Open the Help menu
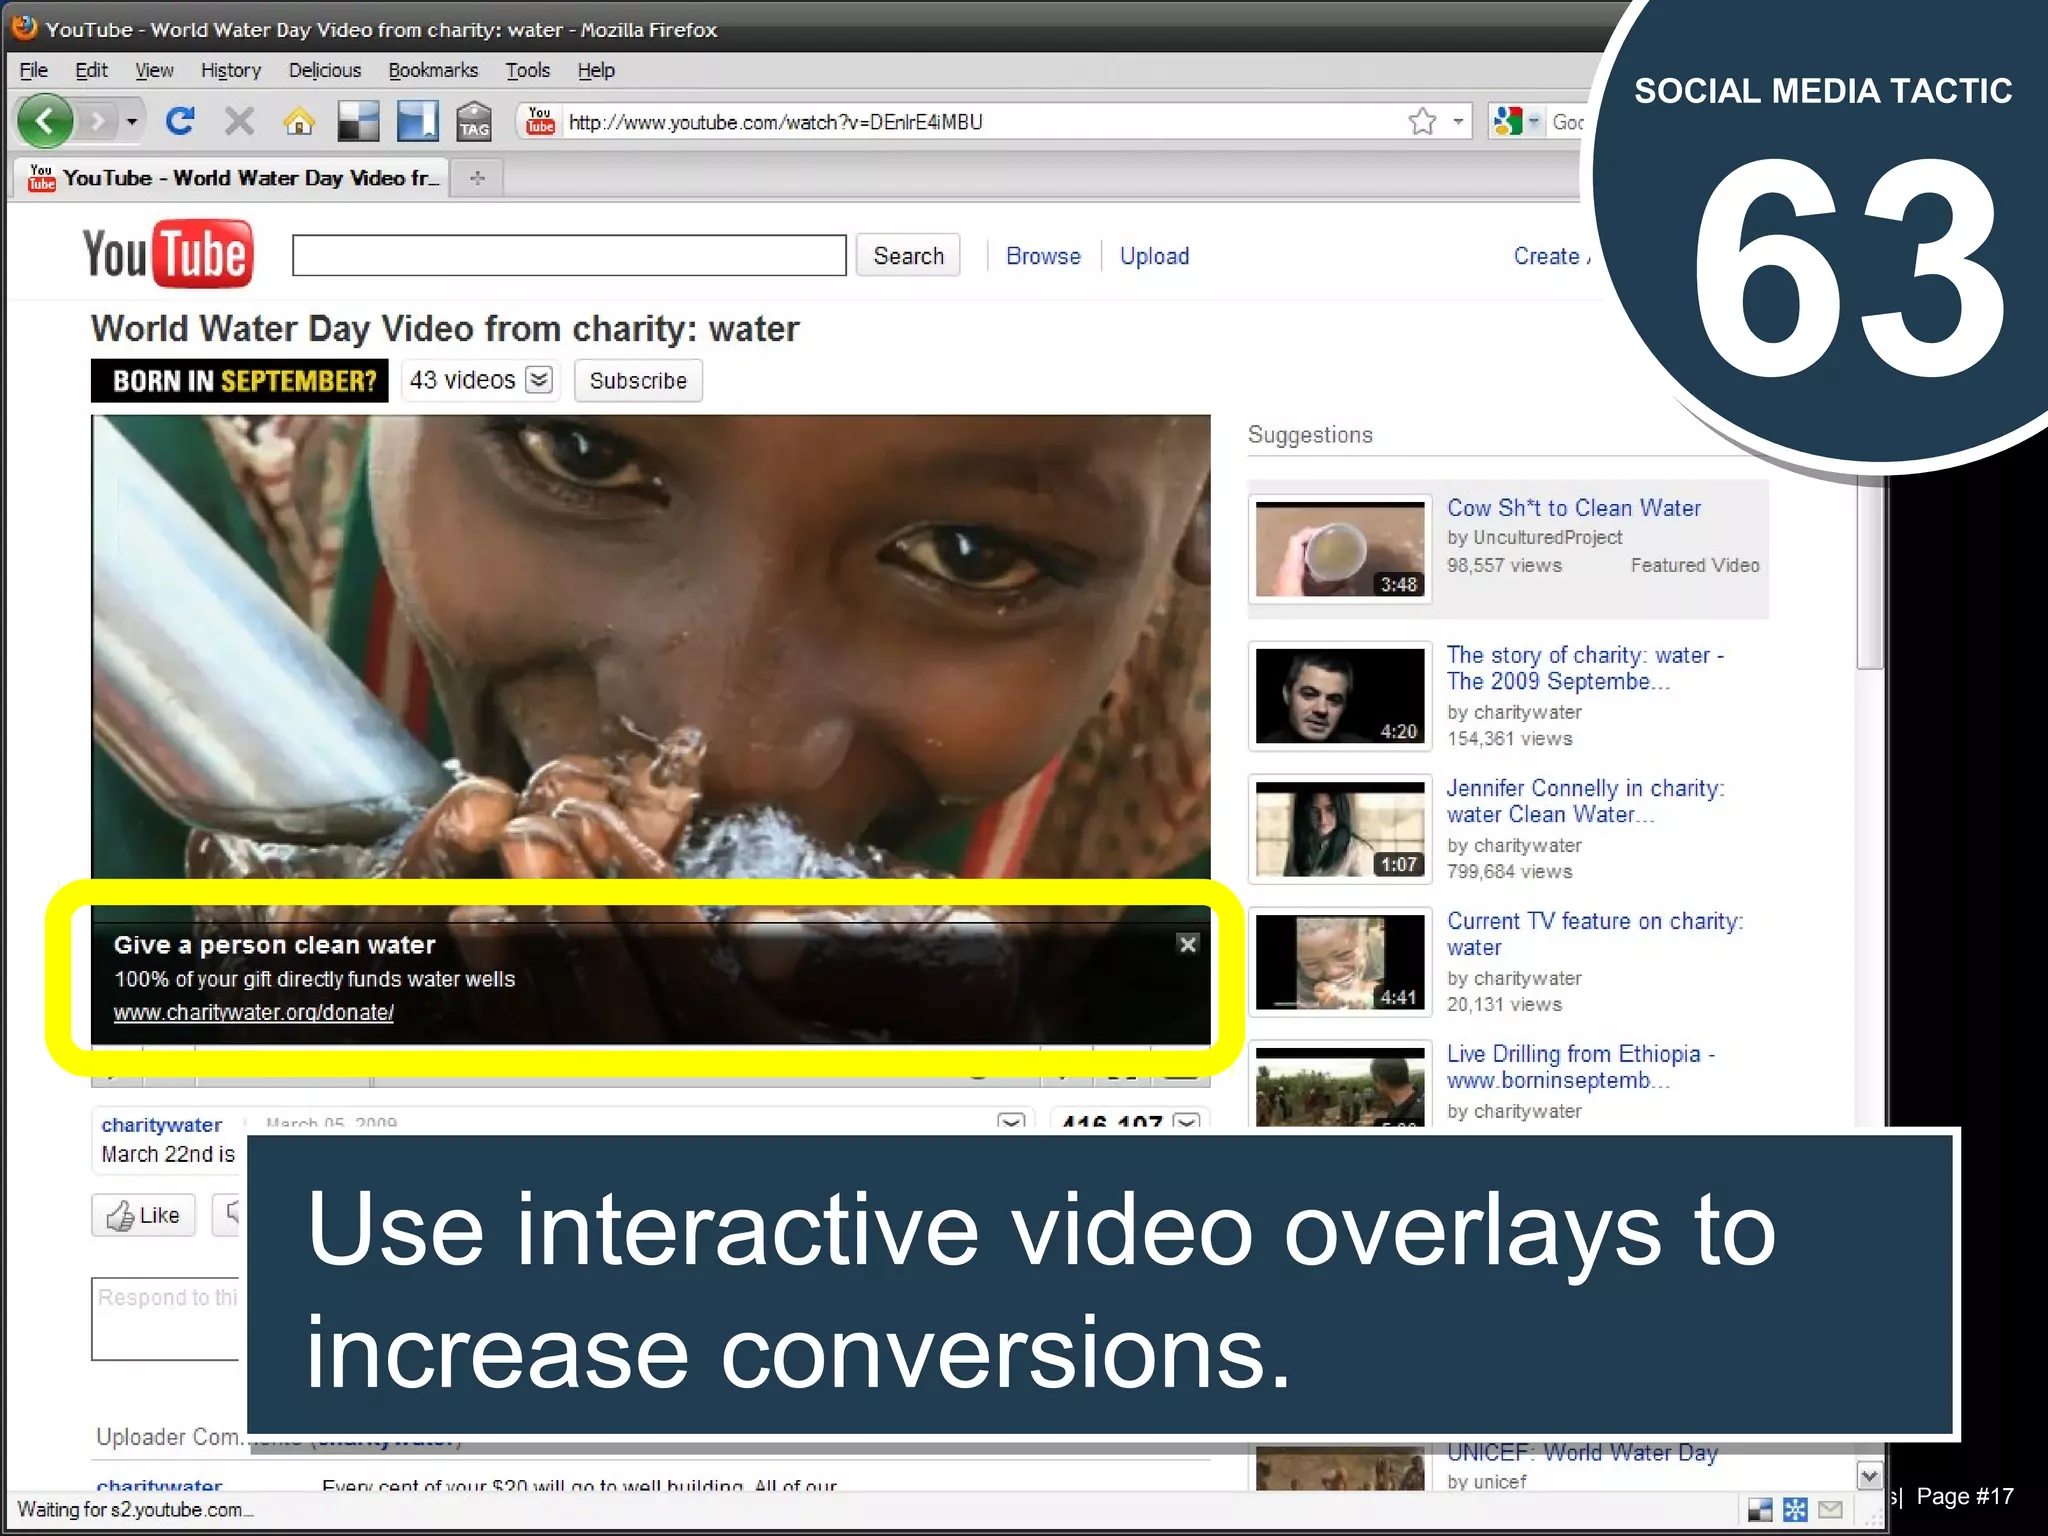This screenshot has height=1536, width=2048. tap(596, 70)
